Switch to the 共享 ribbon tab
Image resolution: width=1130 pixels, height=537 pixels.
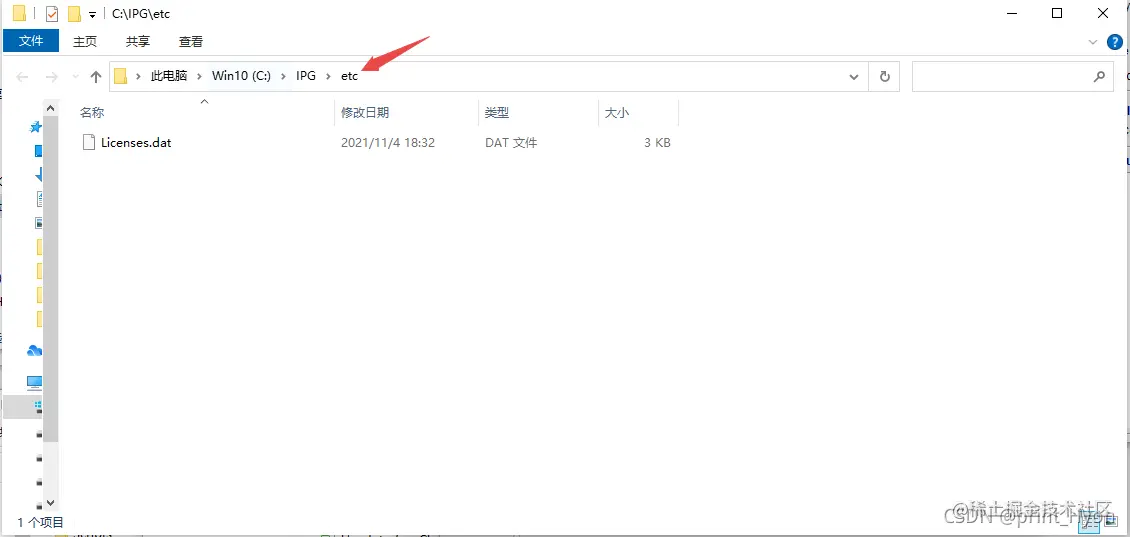tap(138, 42)
